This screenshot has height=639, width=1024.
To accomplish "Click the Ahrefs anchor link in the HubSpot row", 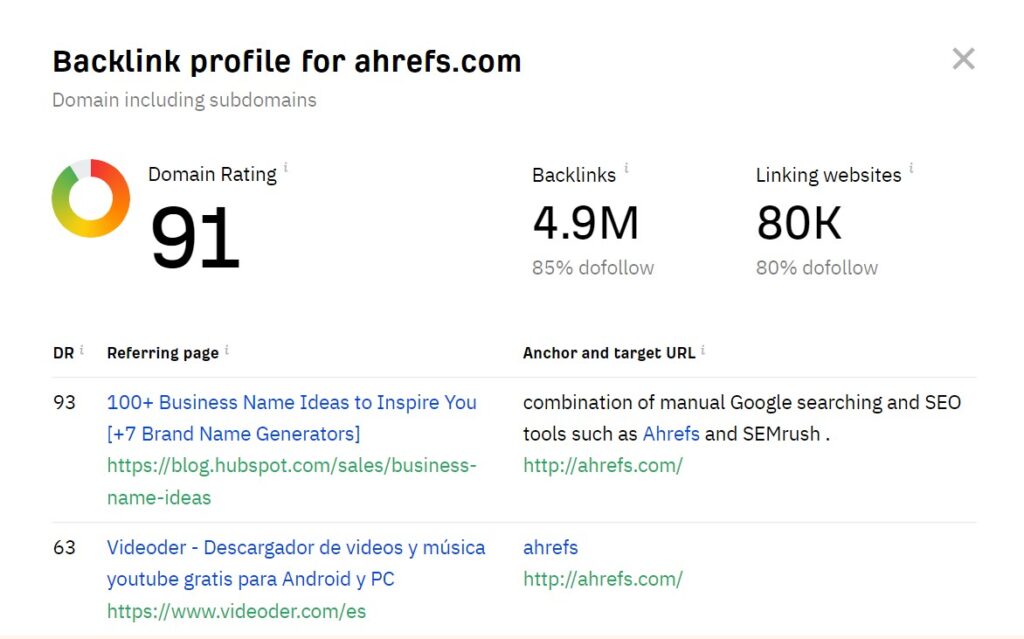I will 671,434.
